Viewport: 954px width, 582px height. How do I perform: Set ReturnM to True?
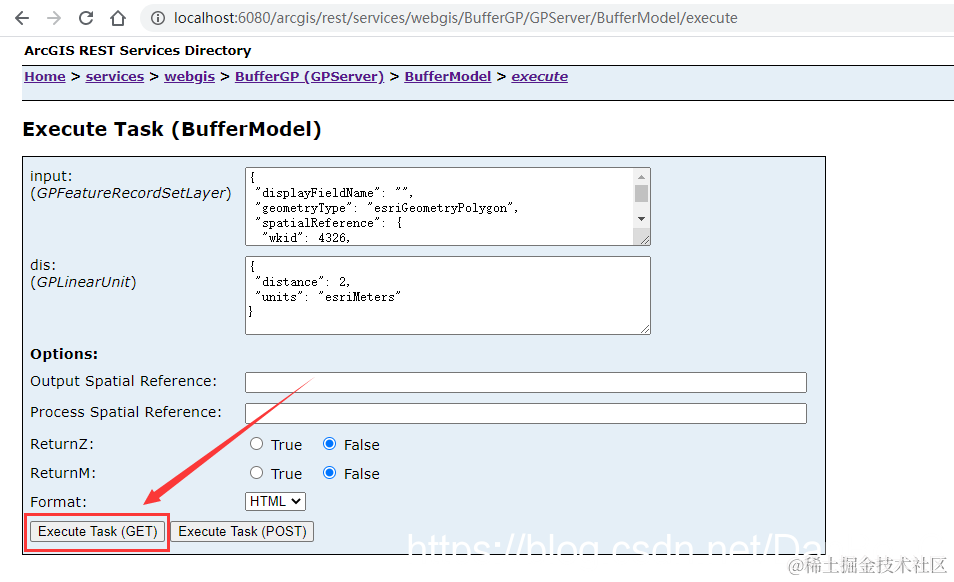pos(257,473)
